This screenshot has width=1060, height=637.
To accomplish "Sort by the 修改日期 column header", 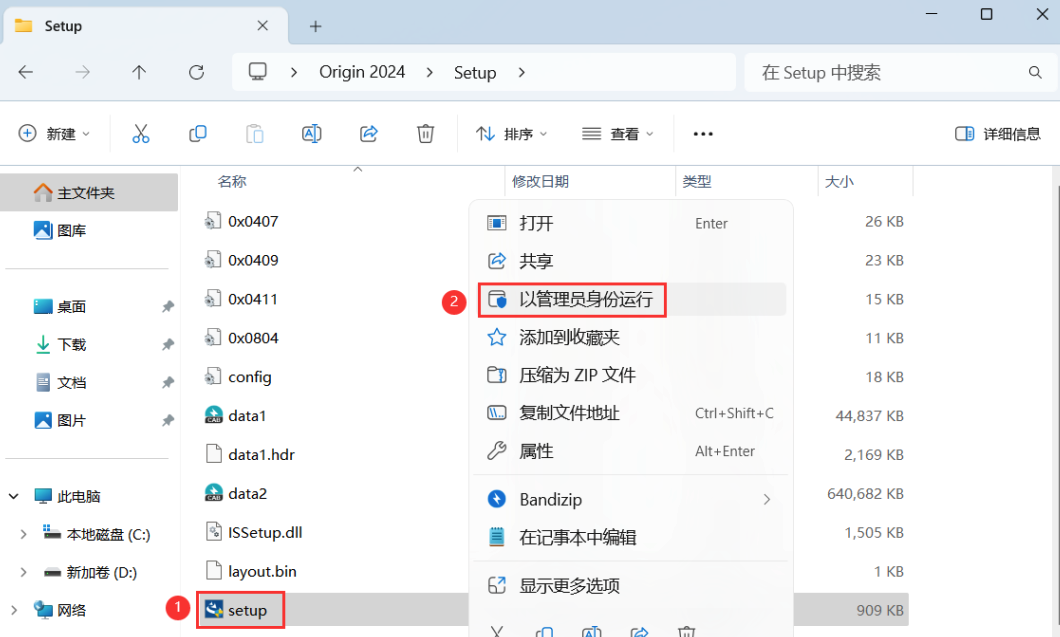I will [540, 181].
